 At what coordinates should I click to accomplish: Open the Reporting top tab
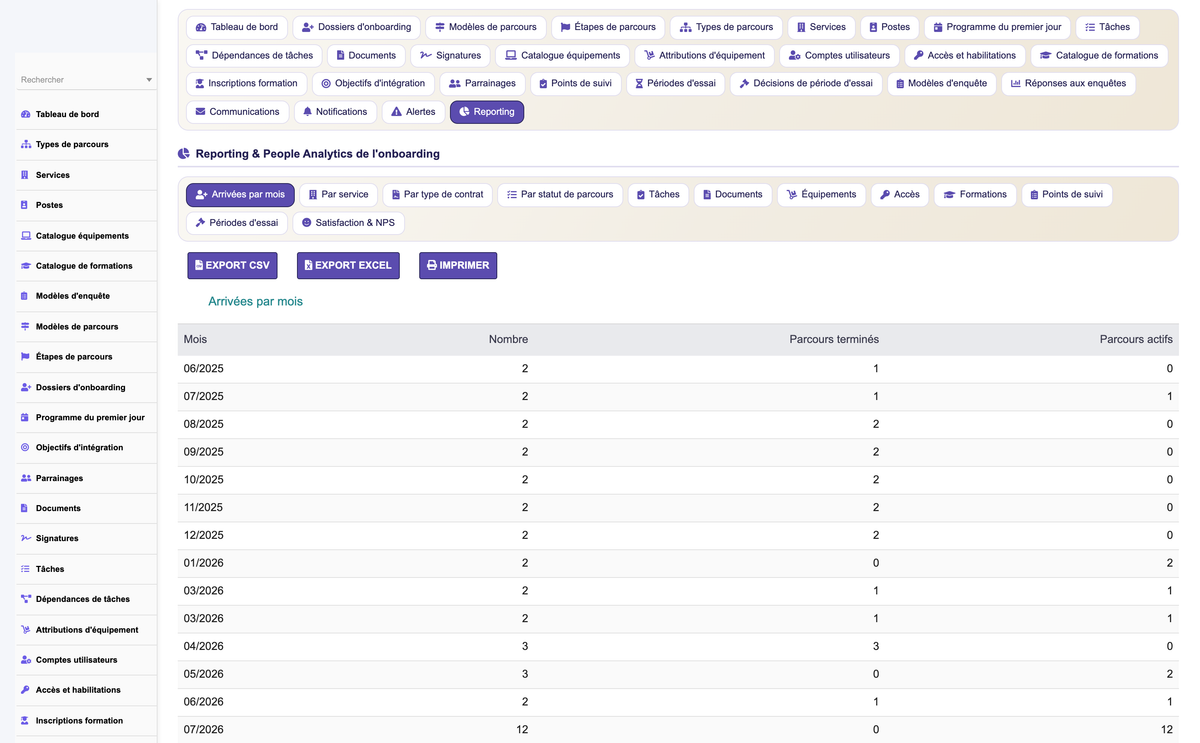[x=487, y=112]
